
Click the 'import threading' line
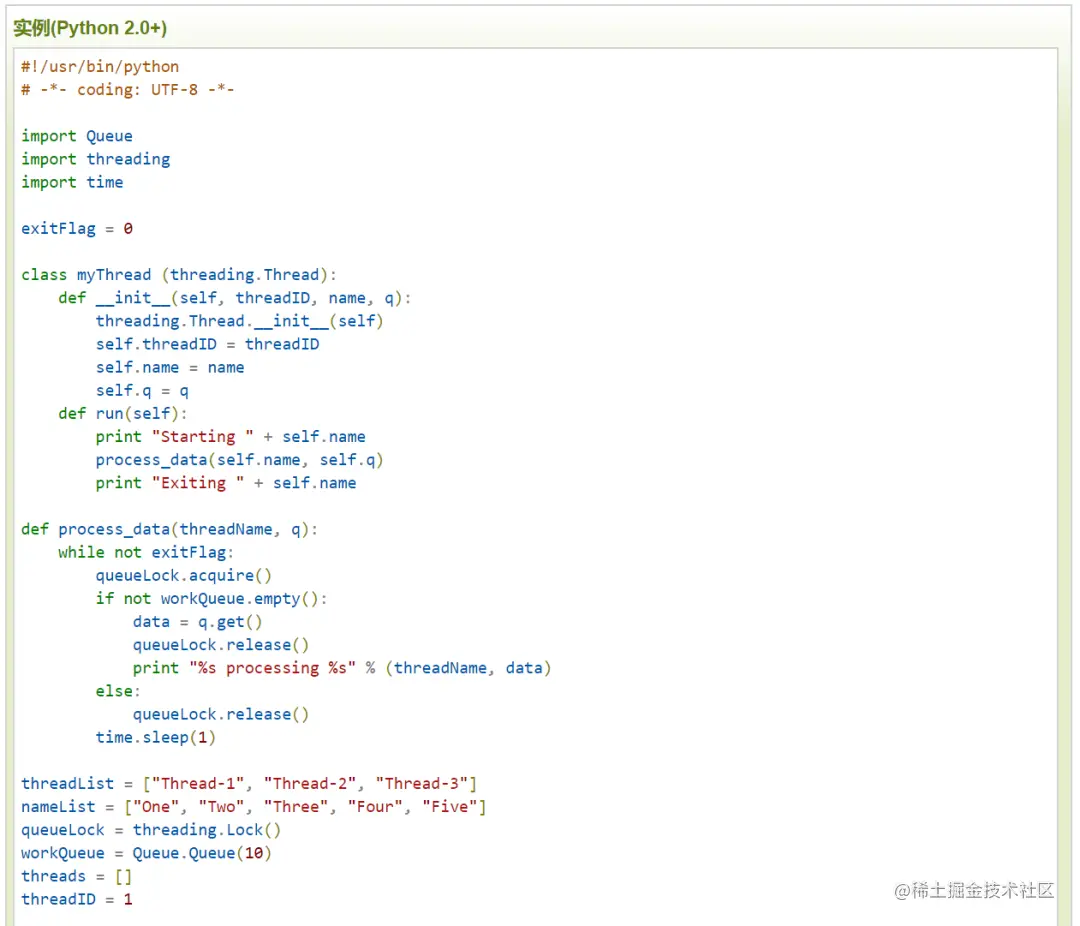click(95, 159)
